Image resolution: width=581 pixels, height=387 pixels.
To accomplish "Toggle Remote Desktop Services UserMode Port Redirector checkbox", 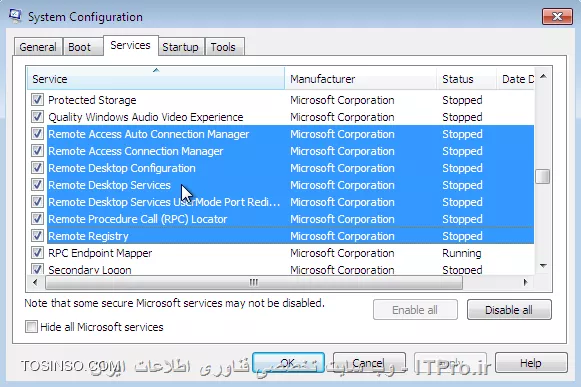I will coord(37,202).
